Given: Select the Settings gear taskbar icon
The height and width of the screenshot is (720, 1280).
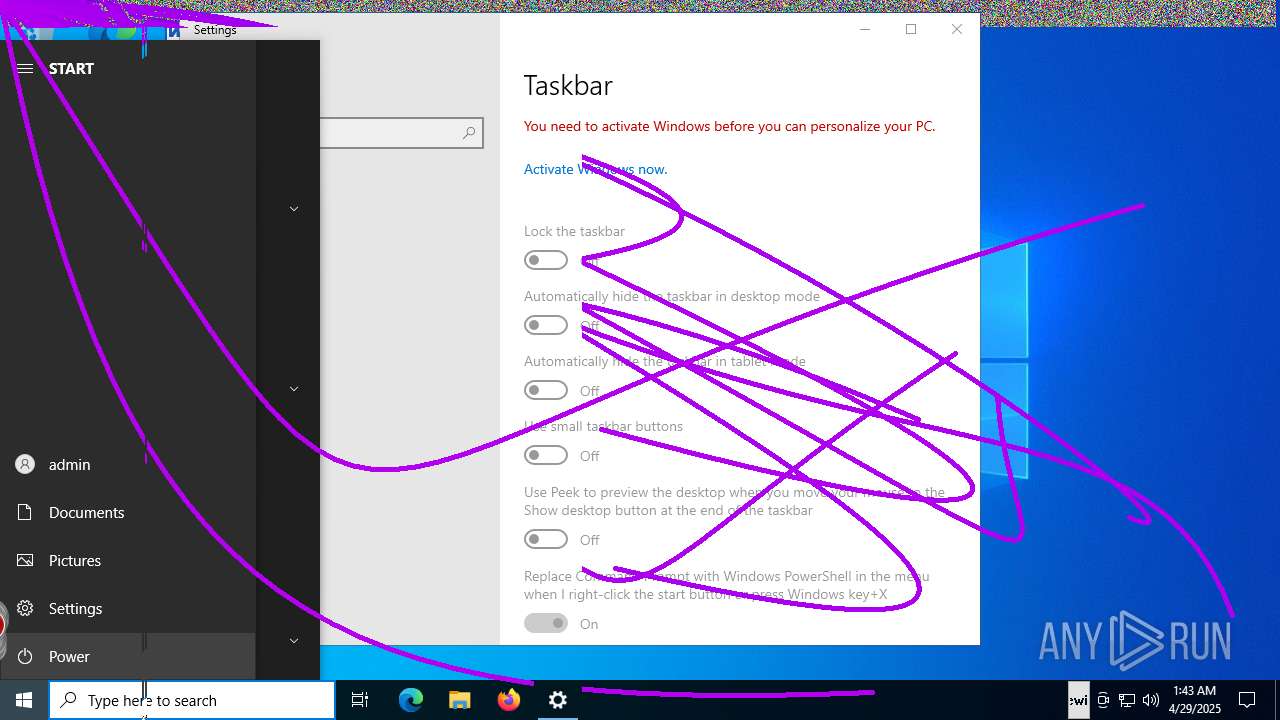Looking at the screenshot, I should 558,700.
